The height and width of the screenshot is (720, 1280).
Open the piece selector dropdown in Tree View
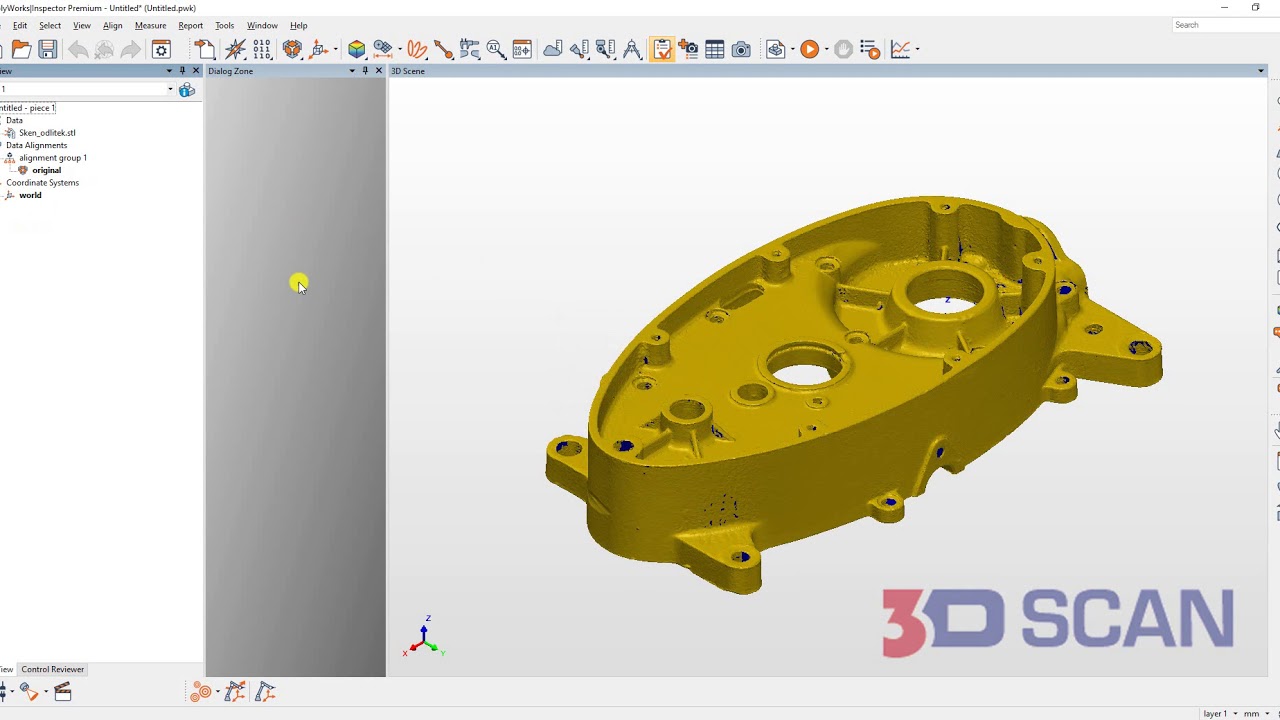point(170,89)
